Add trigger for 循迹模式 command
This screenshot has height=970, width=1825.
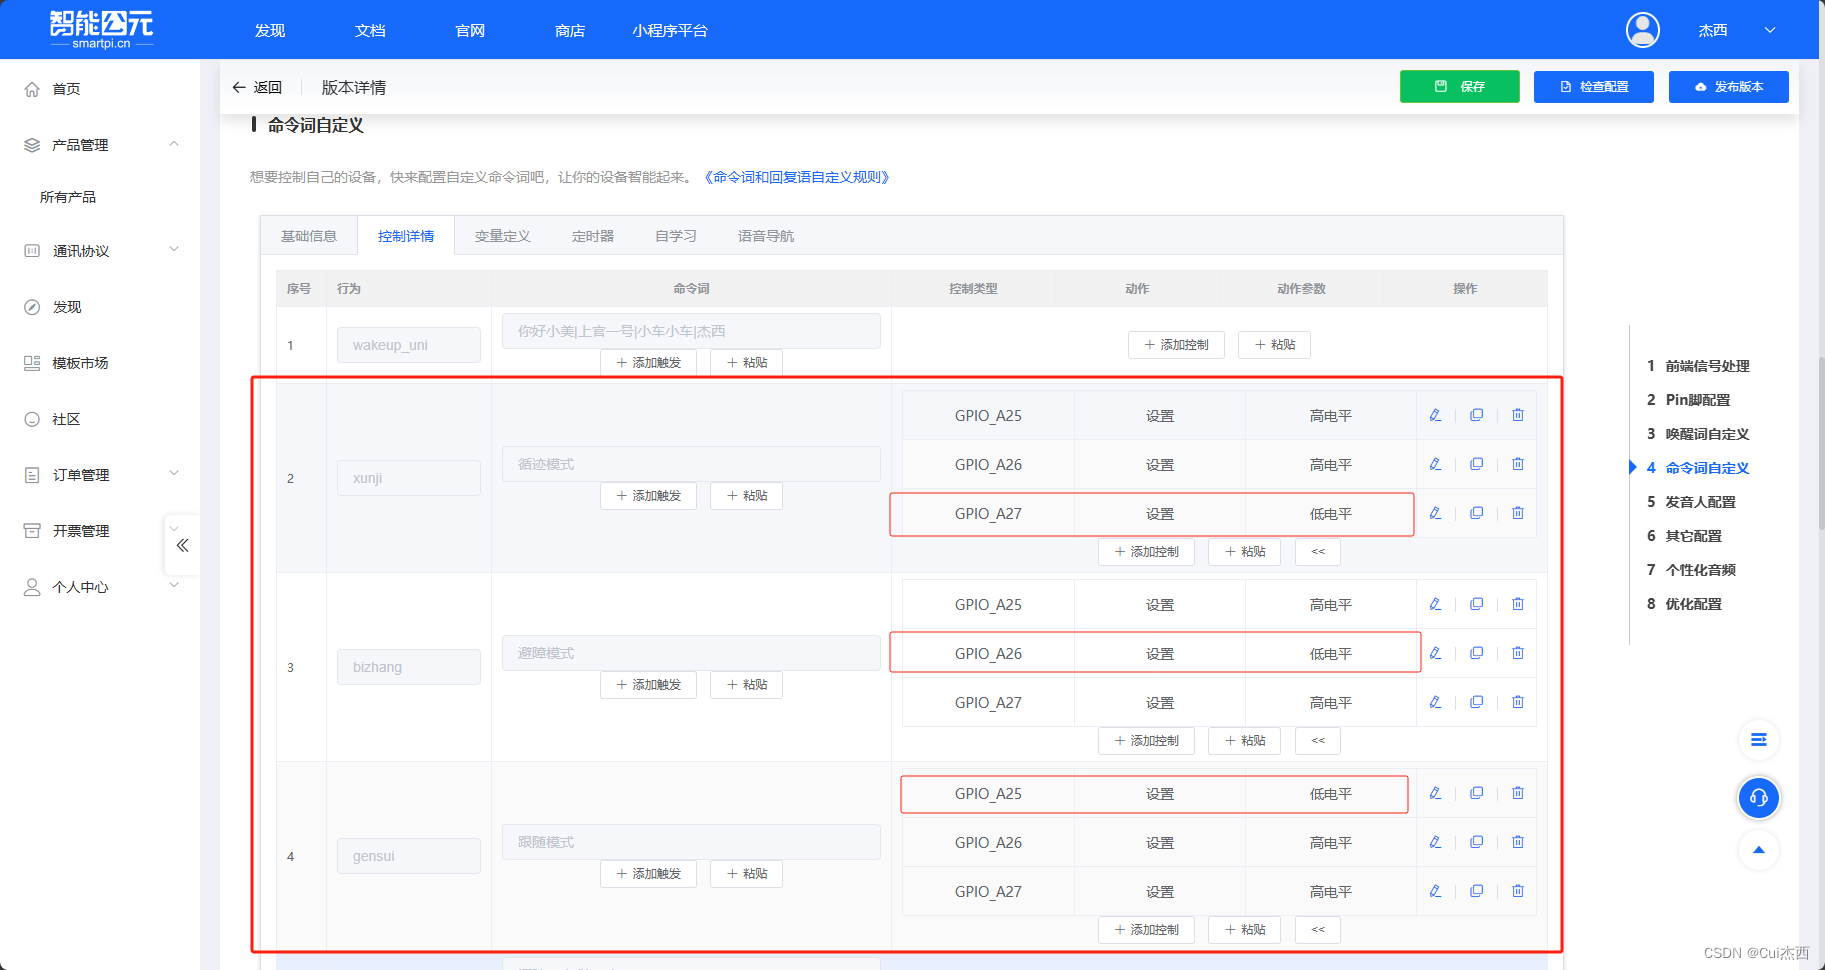[648, 496]
